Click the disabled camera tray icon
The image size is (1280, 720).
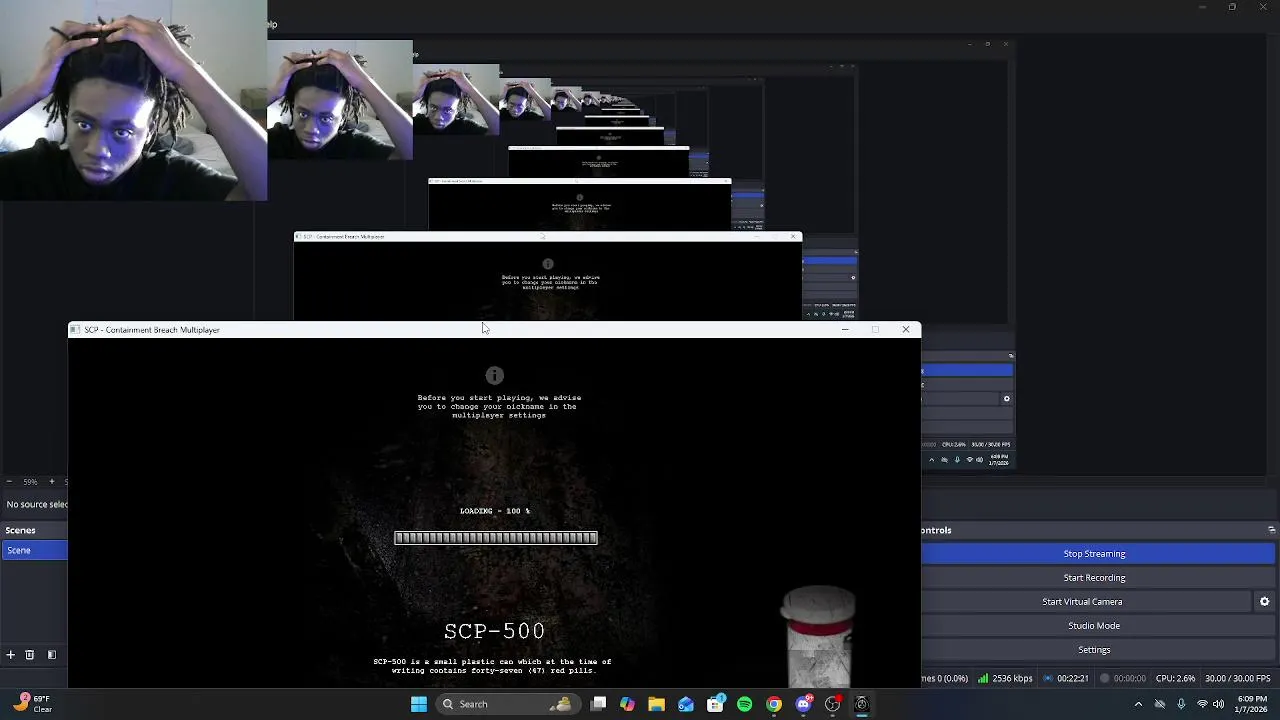coord(1160,704)
